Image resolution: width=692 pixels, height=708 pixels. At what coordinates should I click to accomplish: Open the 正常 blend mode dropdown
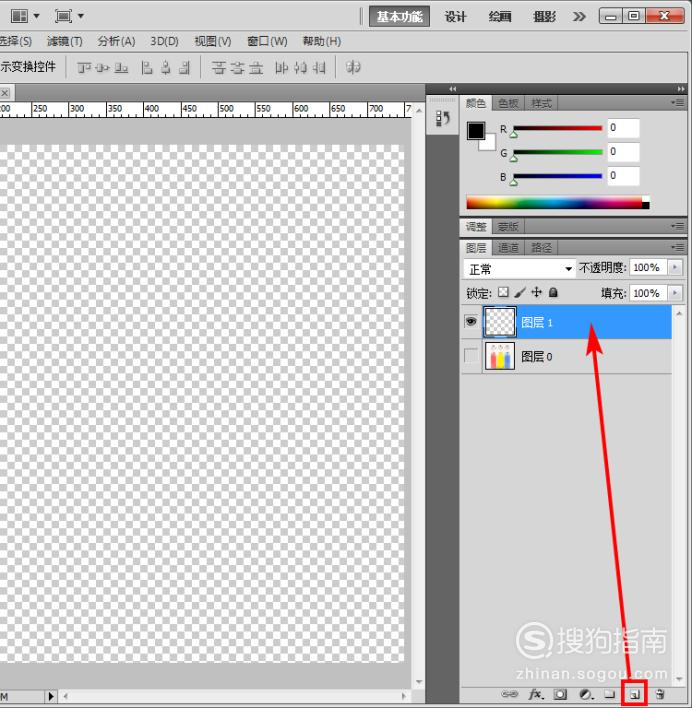tap(519, 269)
